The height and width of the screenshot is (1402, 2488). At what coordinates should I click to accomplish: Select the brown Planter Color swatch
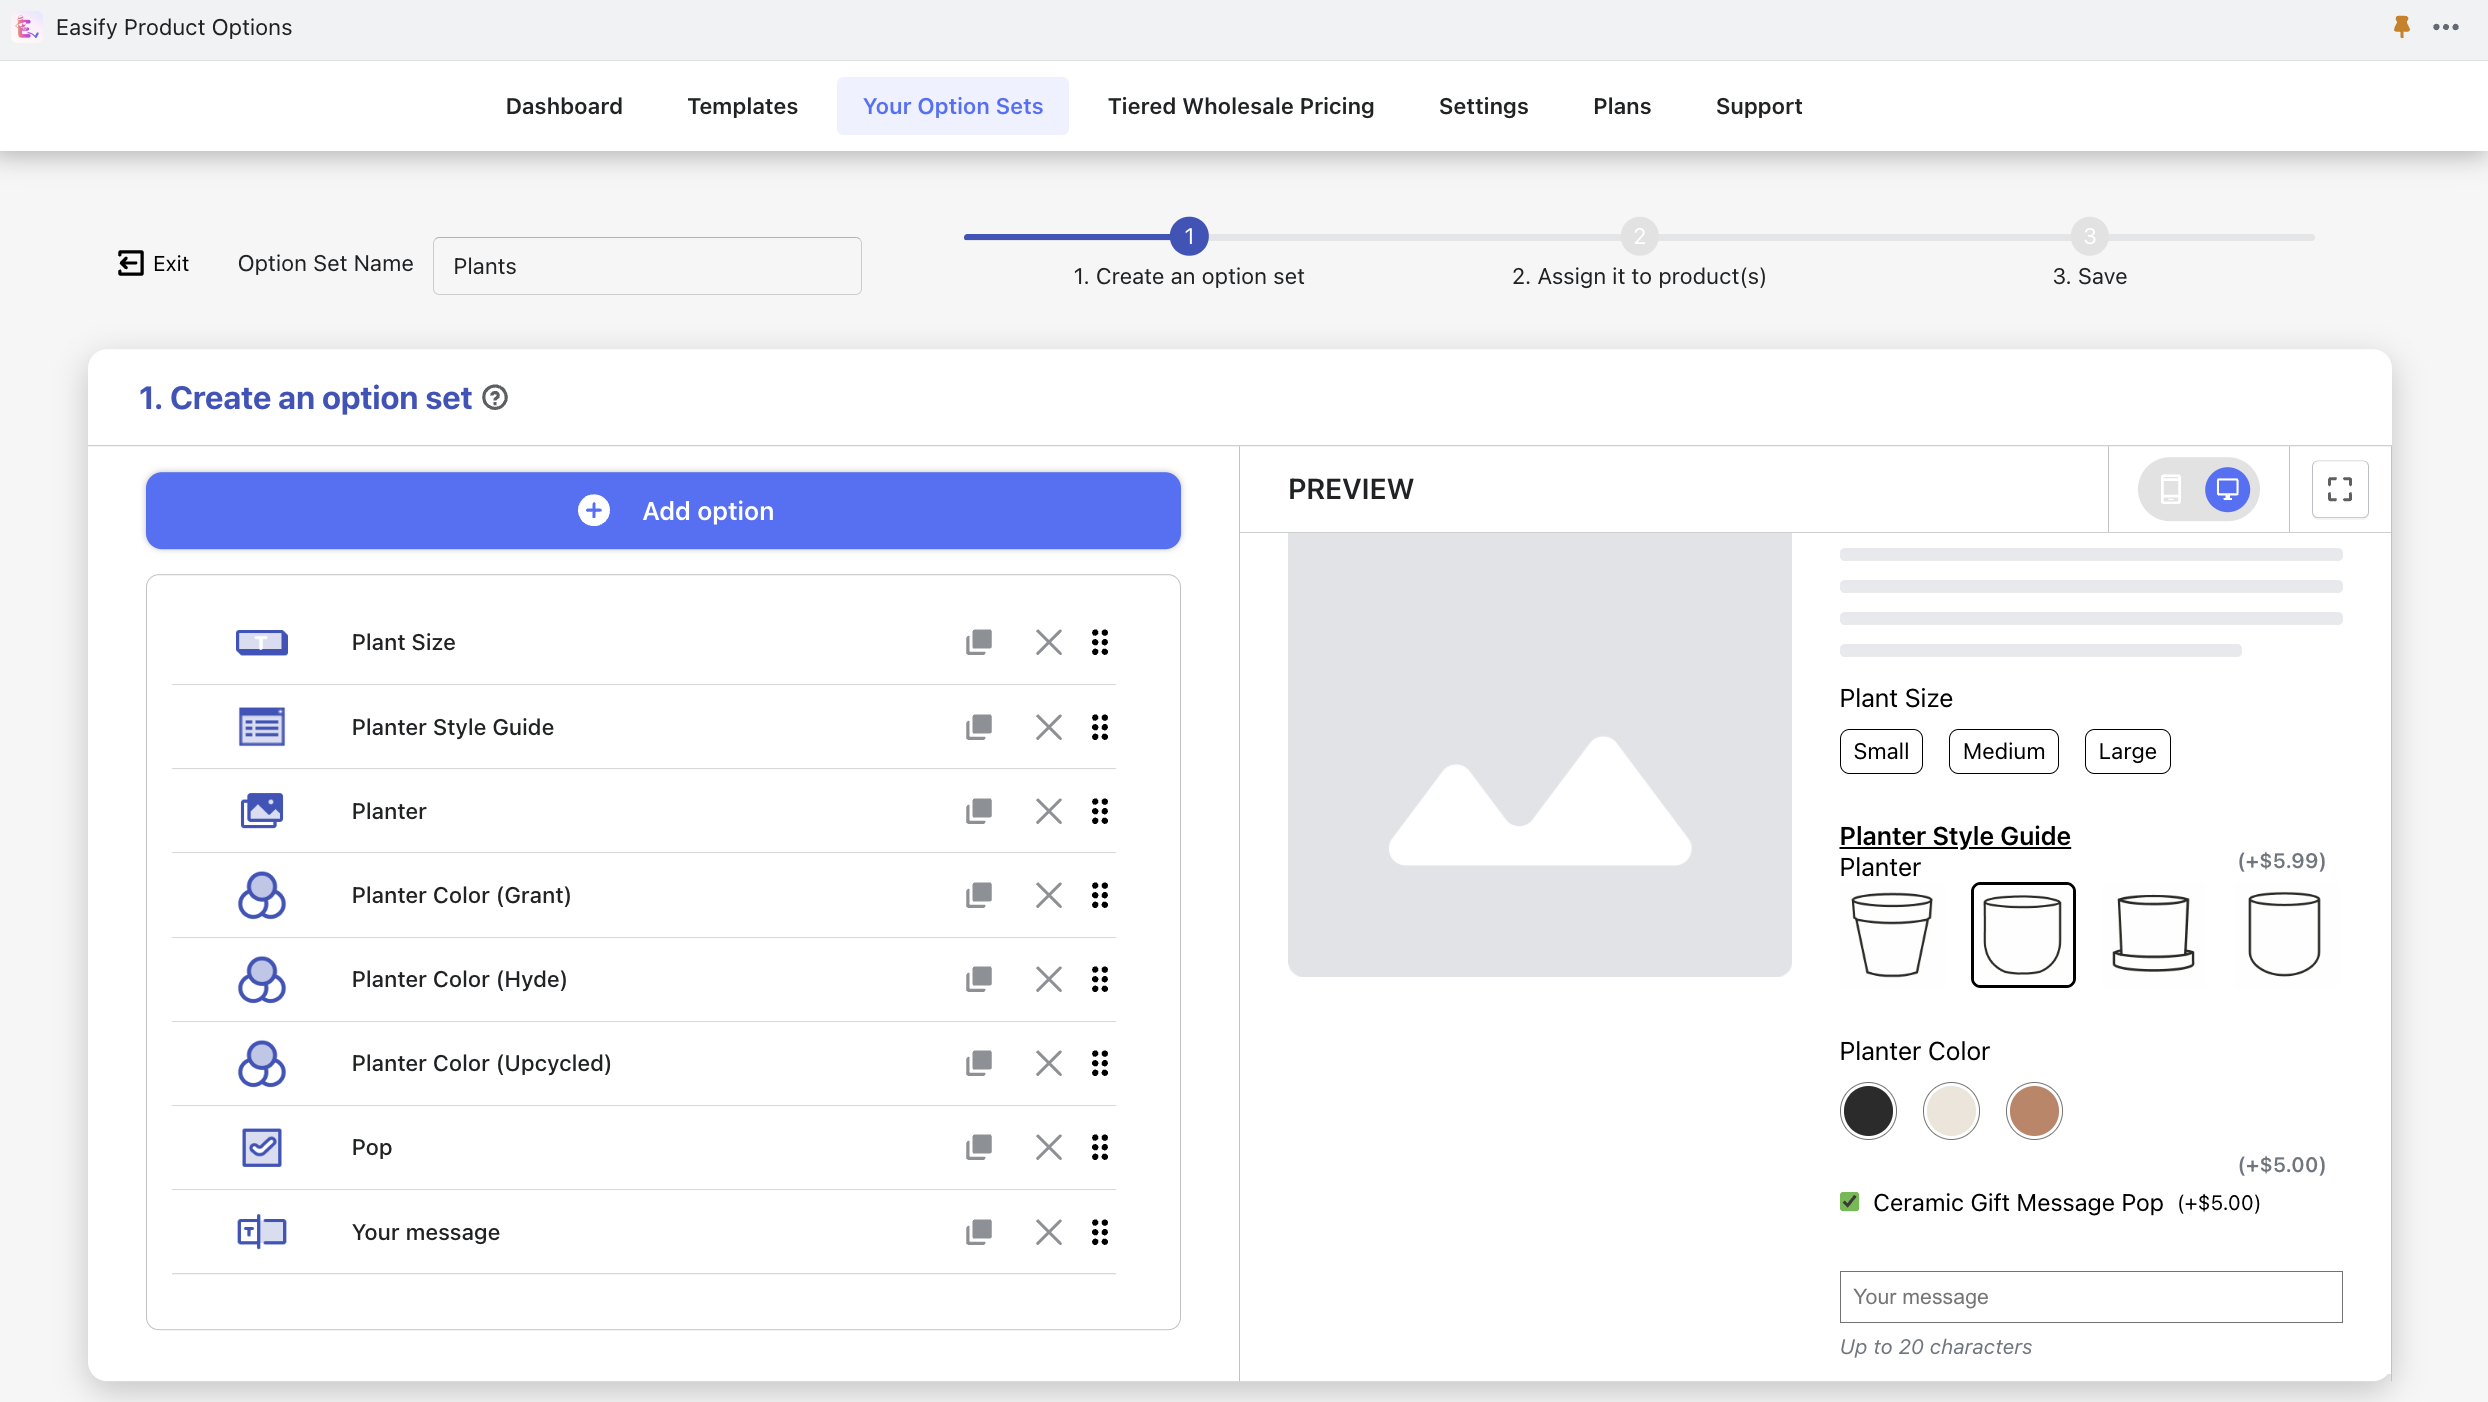click(x=2035, y=1111)
